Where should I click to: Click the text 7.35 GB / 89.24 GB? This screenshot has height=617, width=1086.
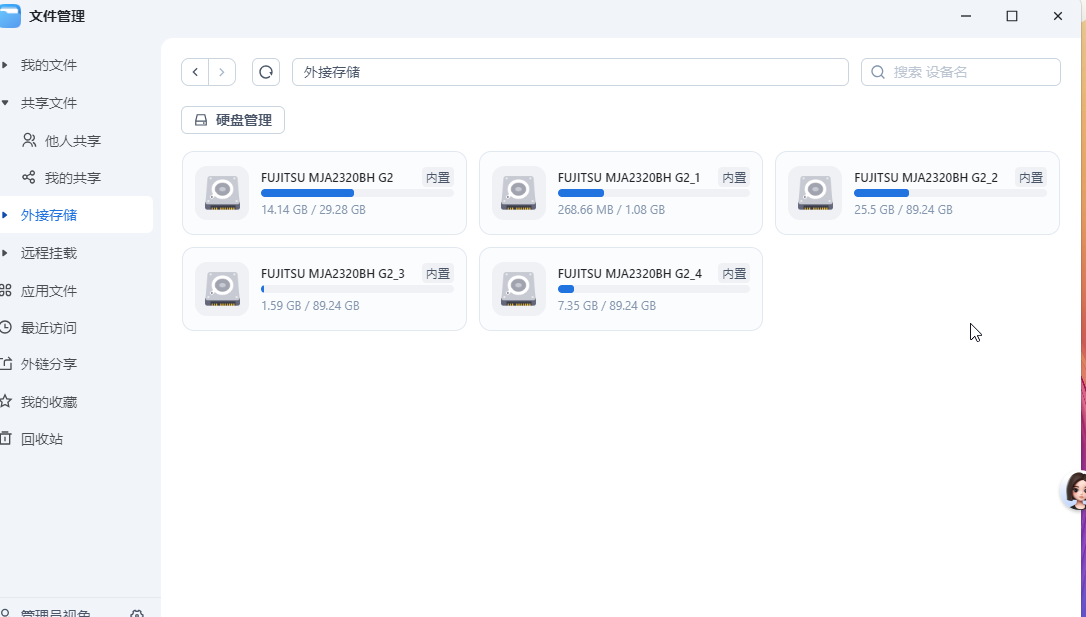pyautogui.click(x=607, y=305)
